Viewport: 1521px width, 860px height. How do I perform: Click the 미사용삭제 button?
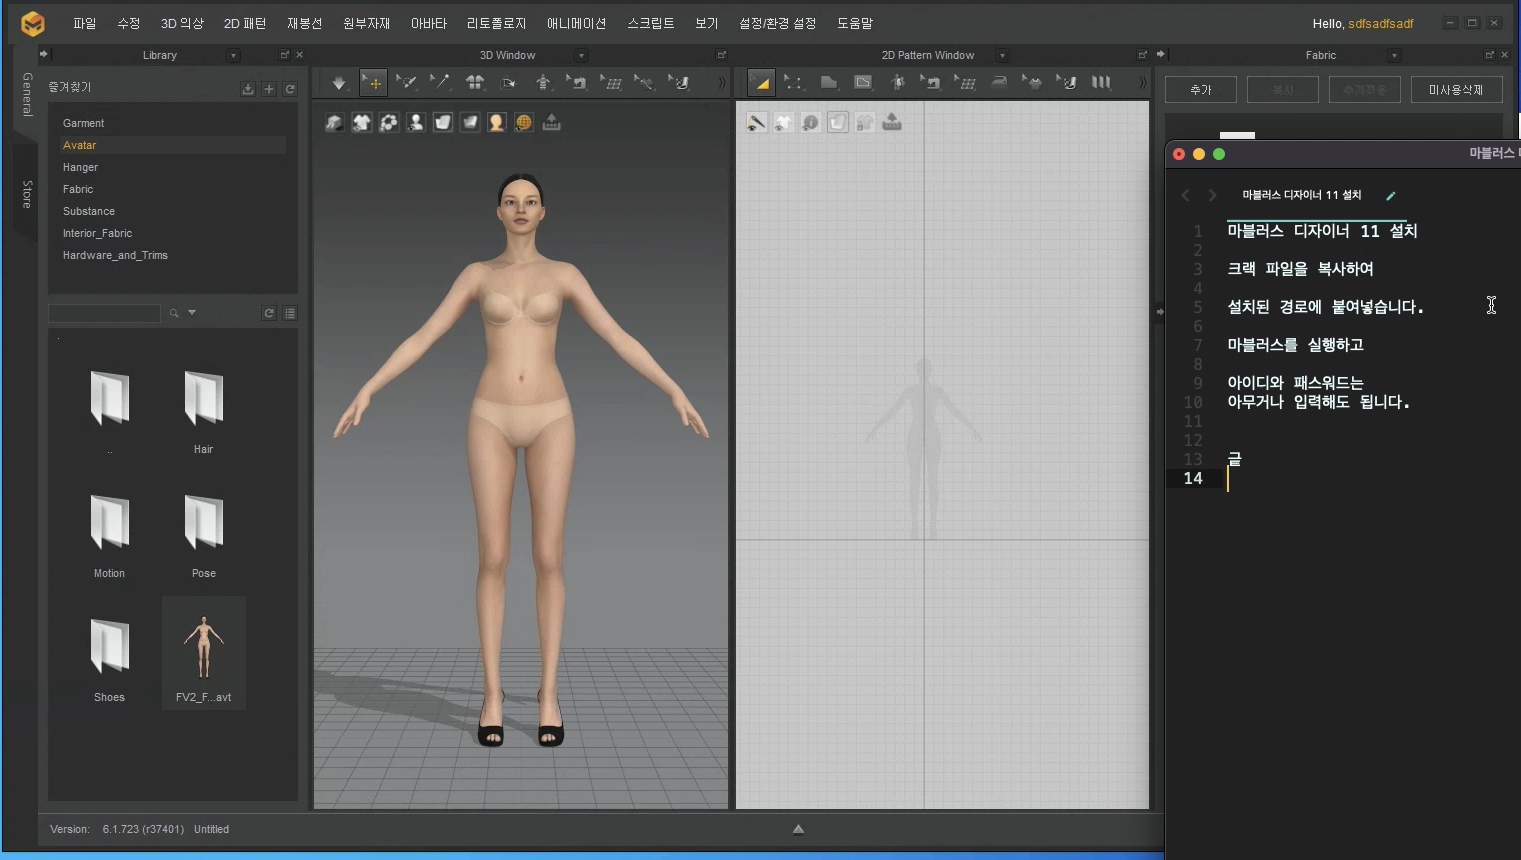1456,90
